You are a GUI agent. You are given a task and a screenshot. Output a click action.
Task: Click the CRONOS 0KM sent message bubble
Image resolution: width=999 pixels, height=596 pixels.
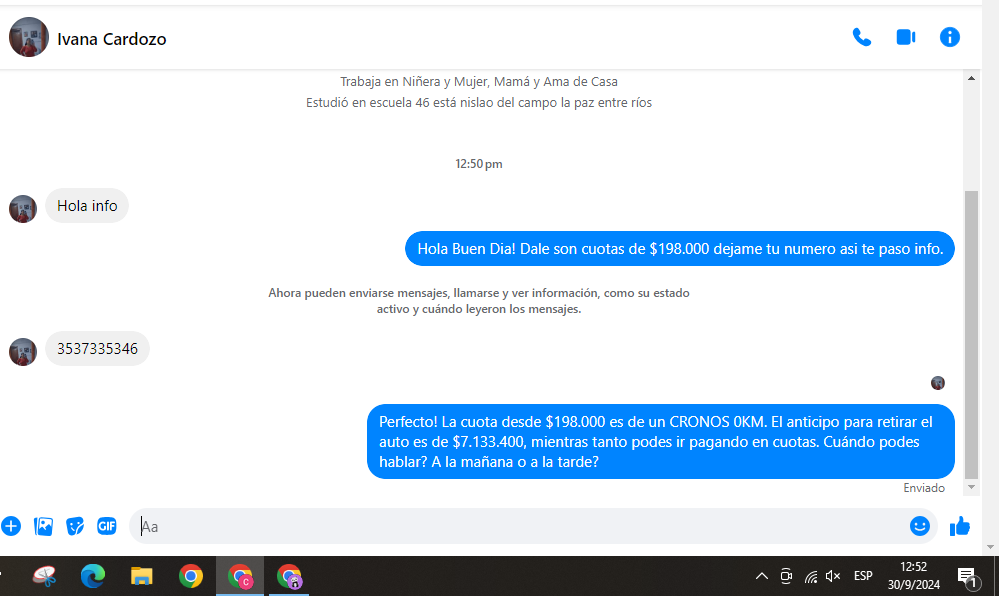(661, 442)
